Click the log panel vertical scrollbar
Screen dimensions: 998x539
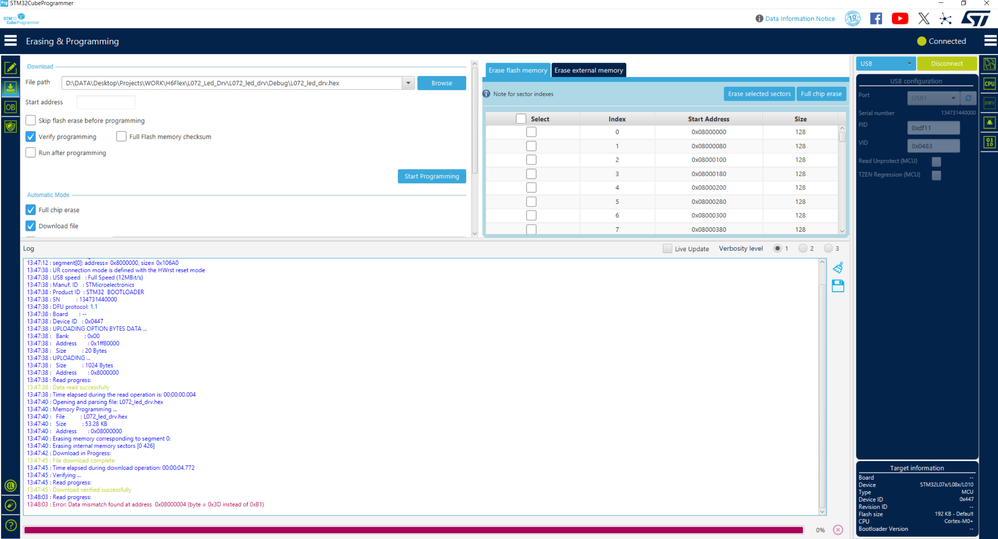pos(822,386)
